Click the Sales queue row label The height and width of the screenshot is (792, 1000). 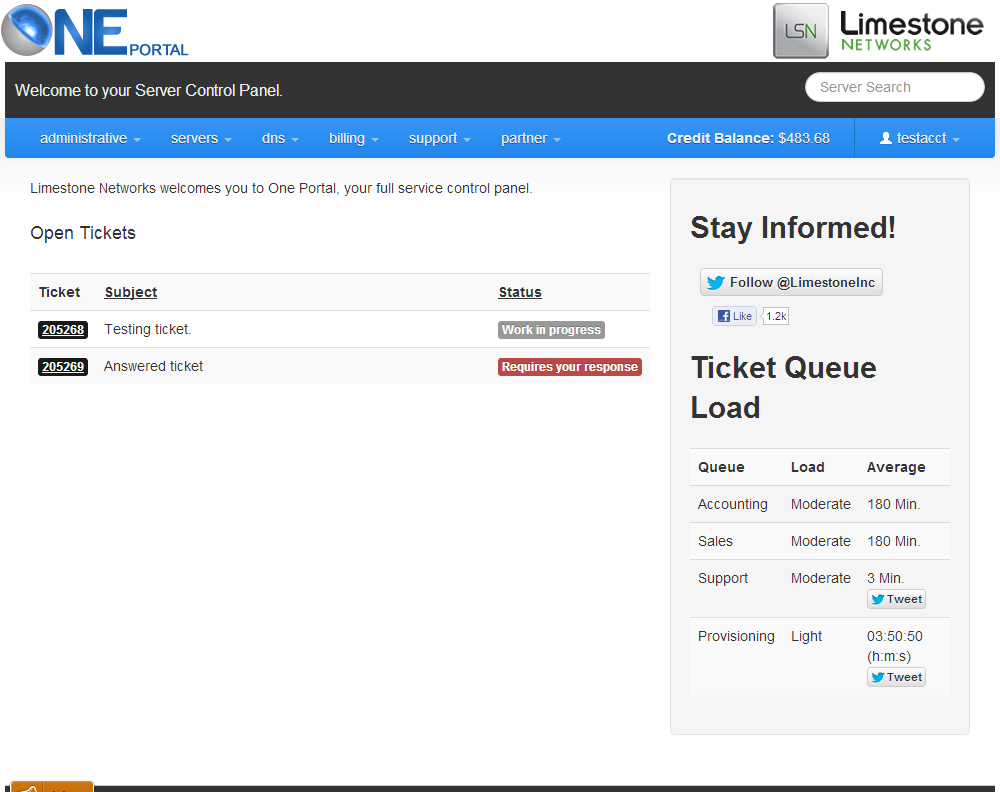click(715, 541)
